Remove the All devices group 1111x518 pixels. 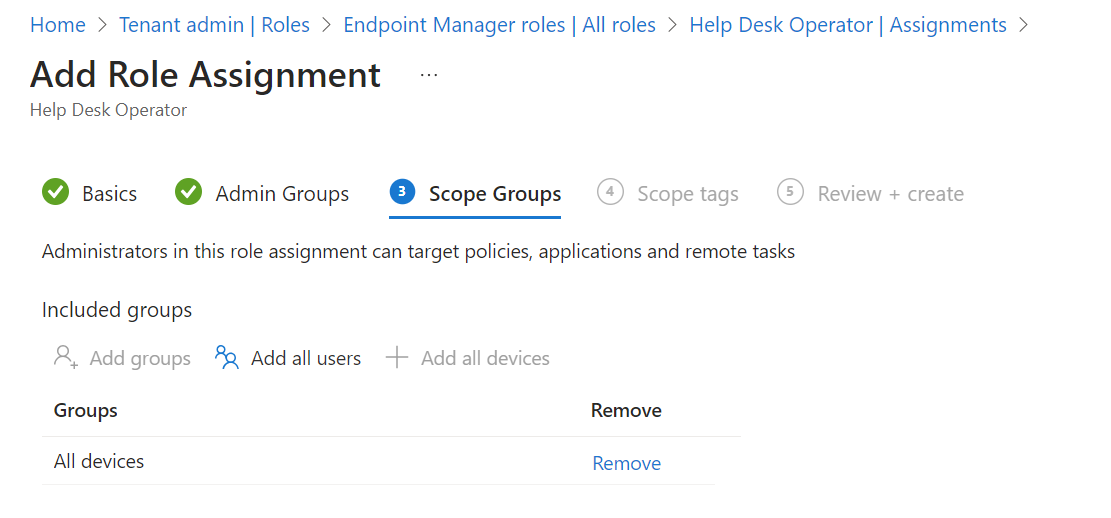(x=626, y=463)
